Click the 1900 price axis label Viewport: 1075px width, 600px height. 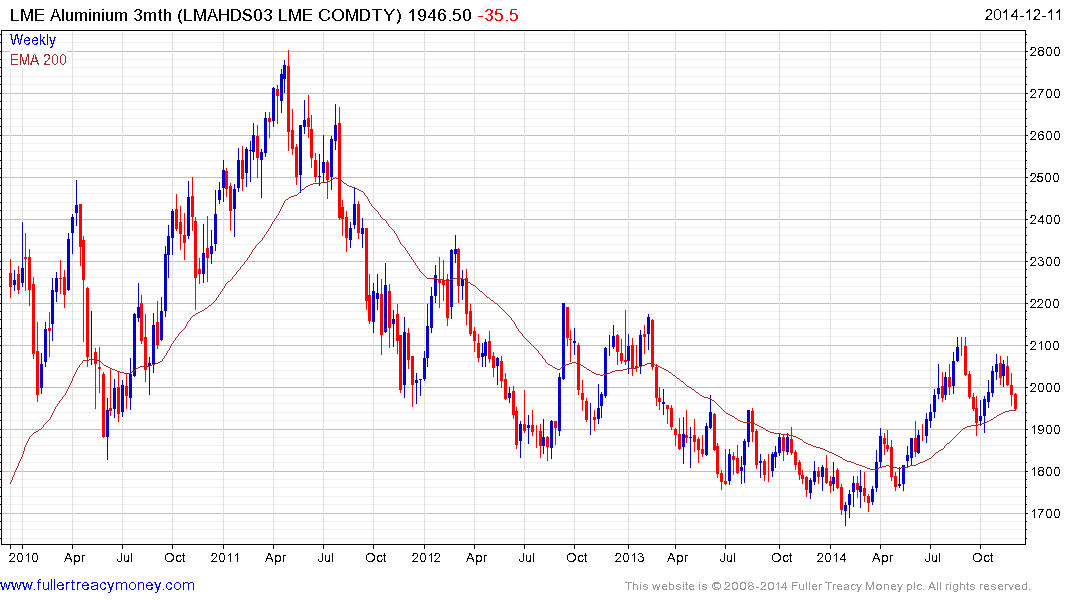click(x=1045, y=430)
